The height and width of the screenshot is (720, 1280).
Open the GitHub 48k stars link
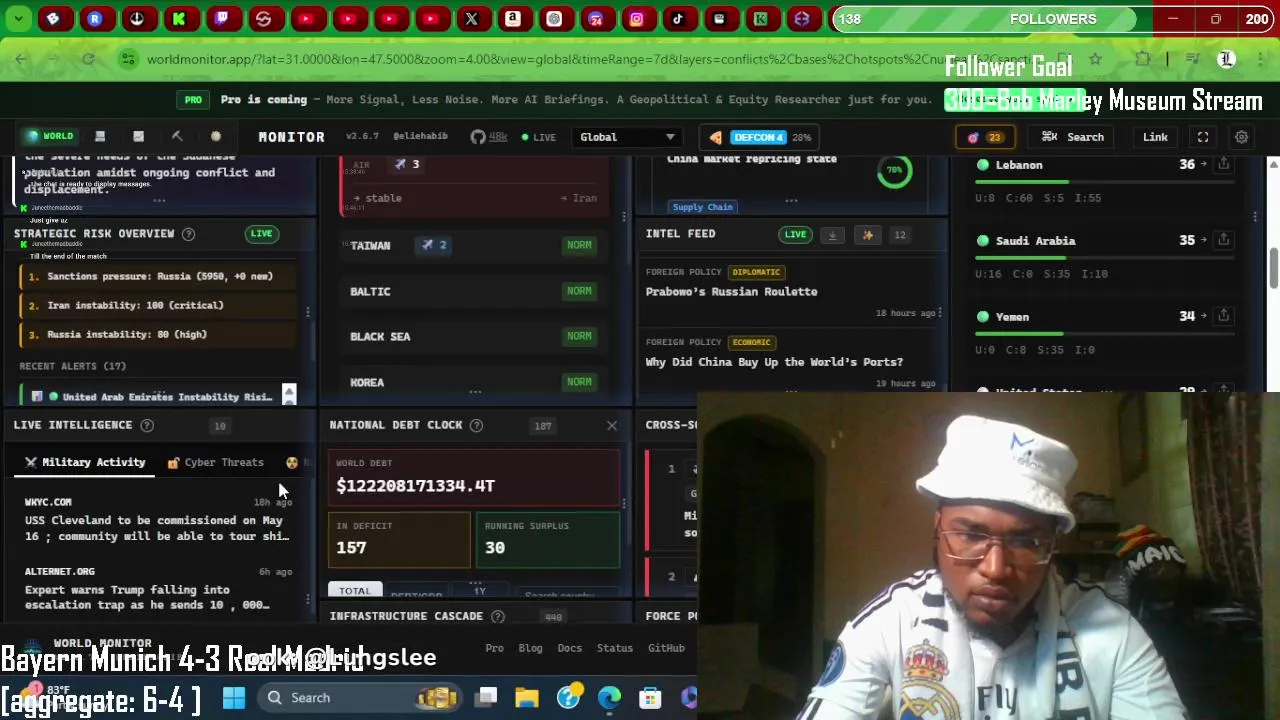coord(491,137)
